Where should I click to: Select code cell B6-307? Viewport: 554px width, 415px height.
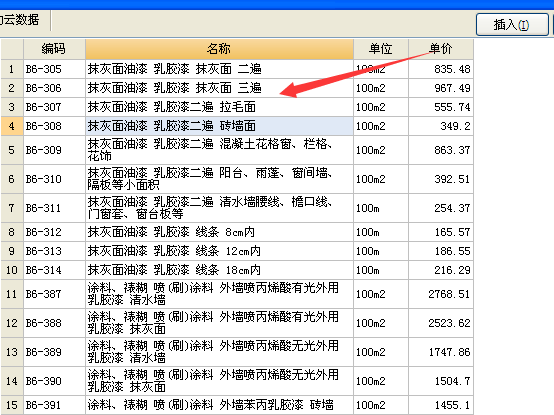(x=54, y=107)
